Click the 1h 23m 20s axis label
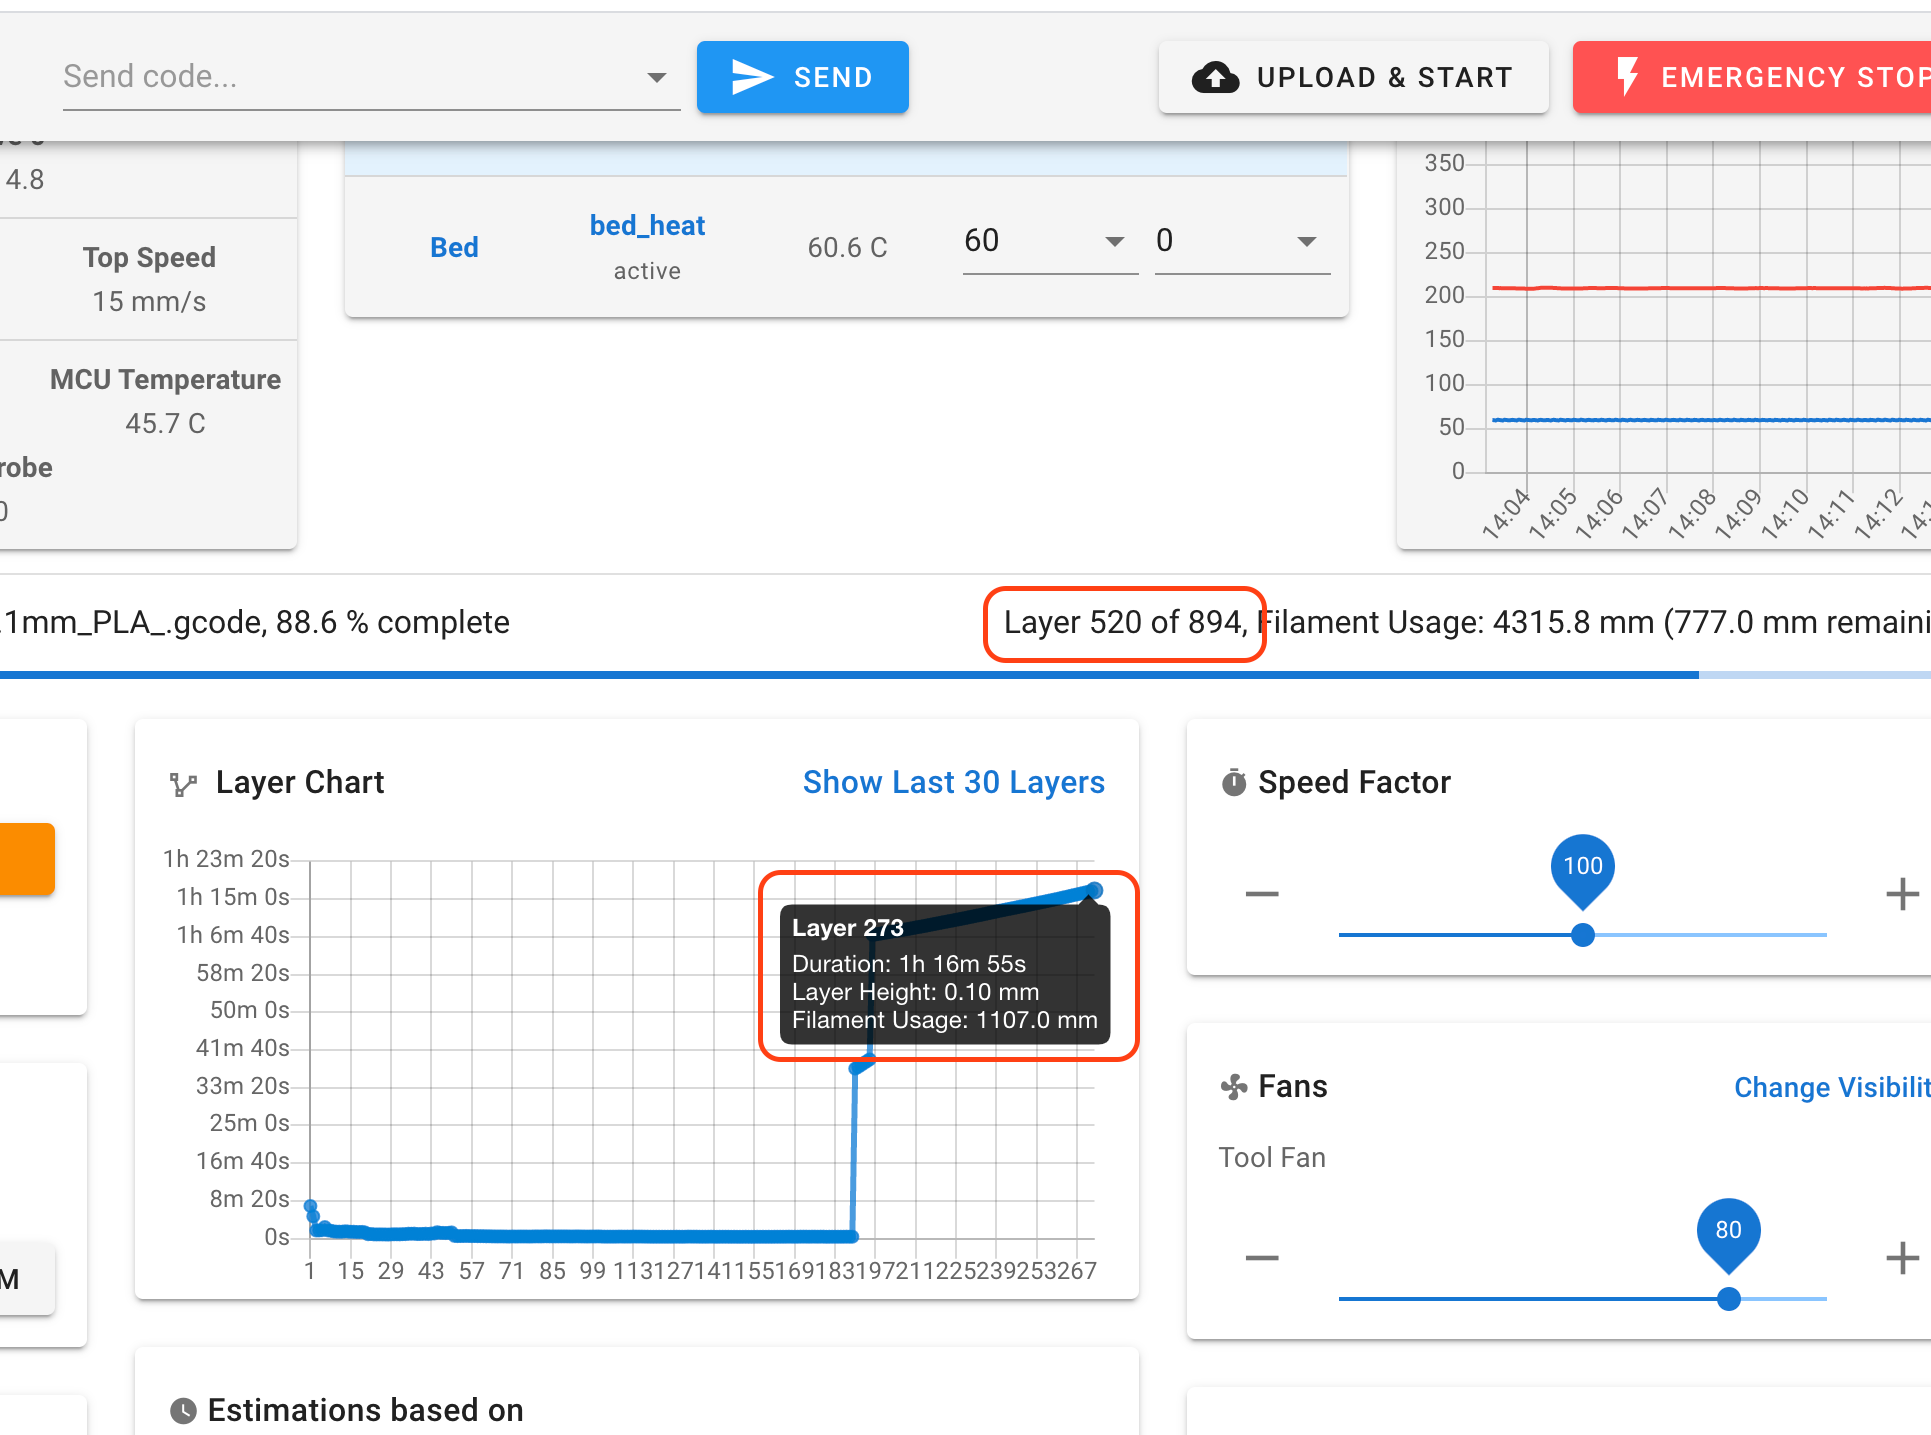Viewport: 1931px width, 1435px height. pos(226,859)
